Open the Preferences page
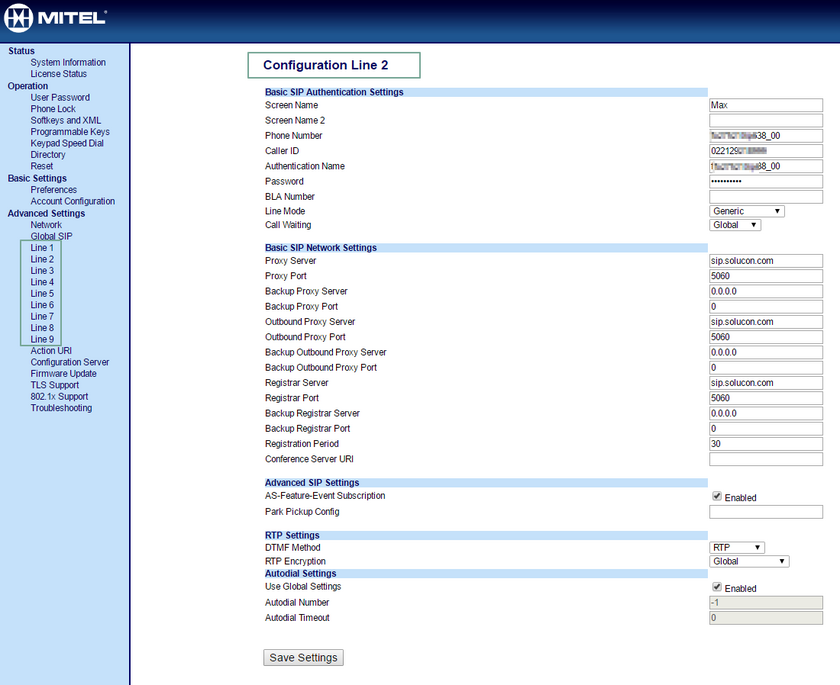The height and width of the screenshot is (685, 840). pyautogui.click(x=53, y=189)
